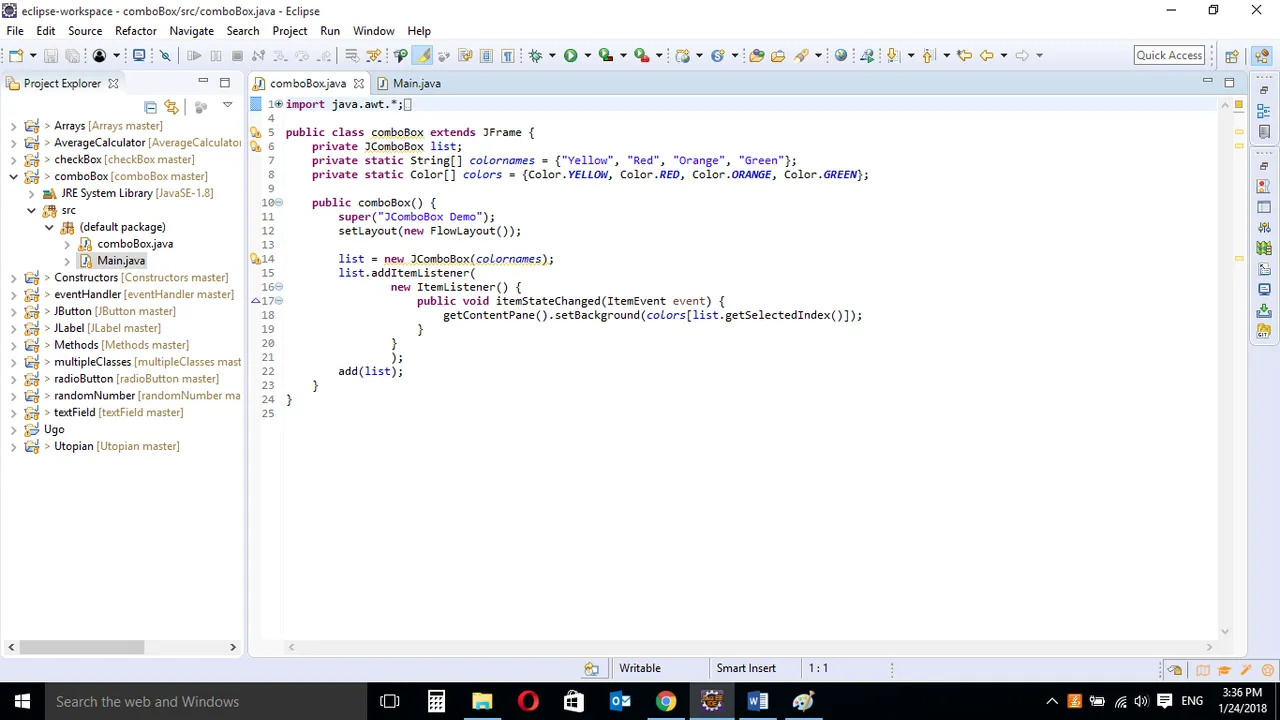
Task: Toggle Show Whitespace Characters in toolbar
Action: click(507, 55)
